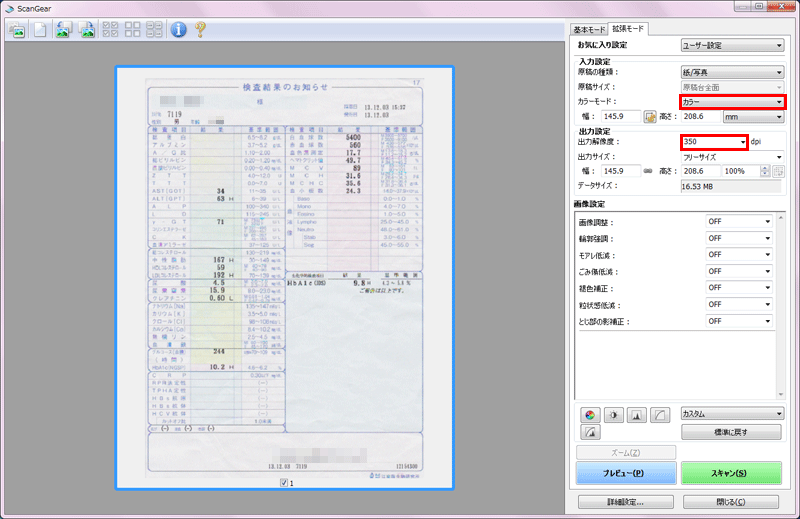Image resolution: width=800 pixels, height=519 pixels.
Task: Click the blue プレビュー(P) button
Action: (x=626, y=473)
